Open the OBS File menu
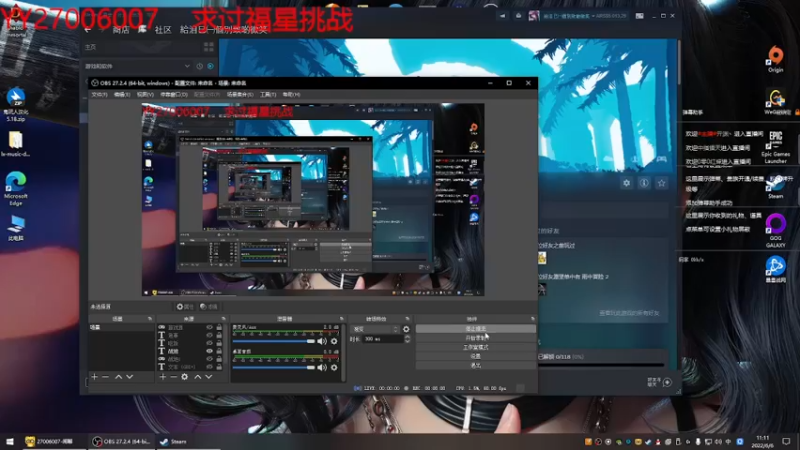Viewport: 800px width, 450px height. pyautogui.click(x=99, y=95)
